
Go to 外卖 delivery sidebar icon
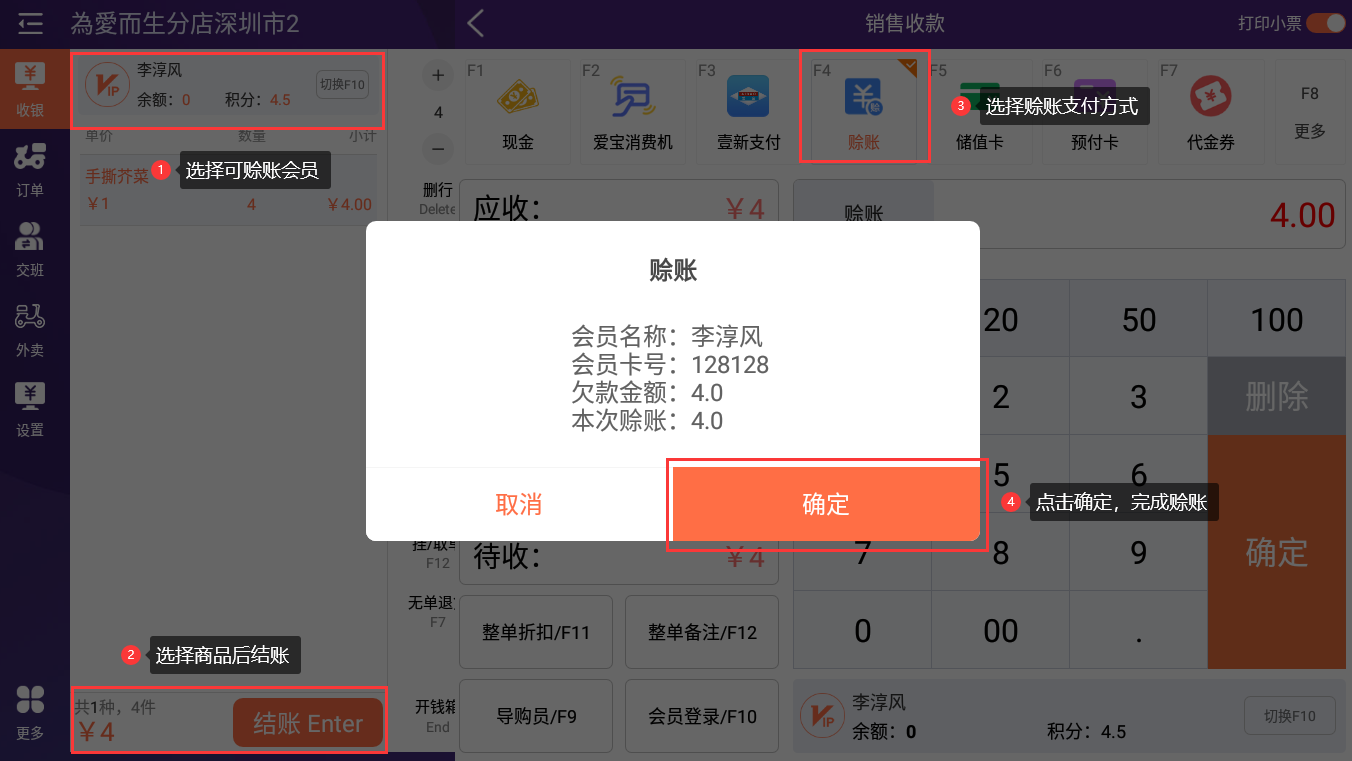click(30, 328)
